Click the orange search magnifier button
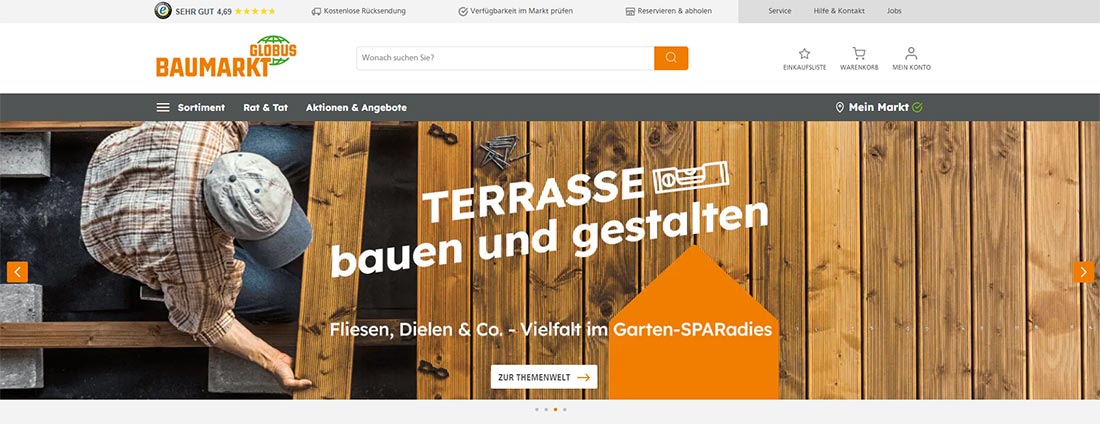Image resolution: width=1100 pixels, height=424 pixels. (671, 58)
